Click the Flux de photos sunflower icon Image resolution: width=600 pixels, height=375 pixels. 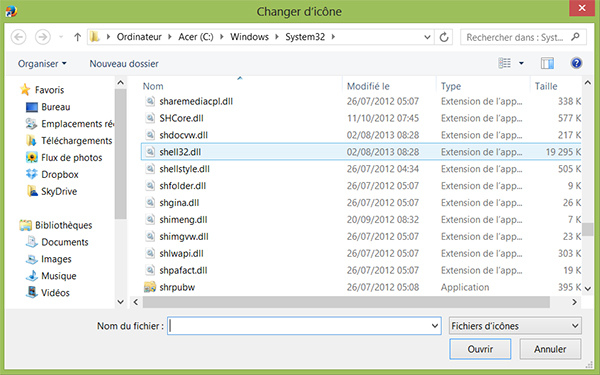[32, 157]
